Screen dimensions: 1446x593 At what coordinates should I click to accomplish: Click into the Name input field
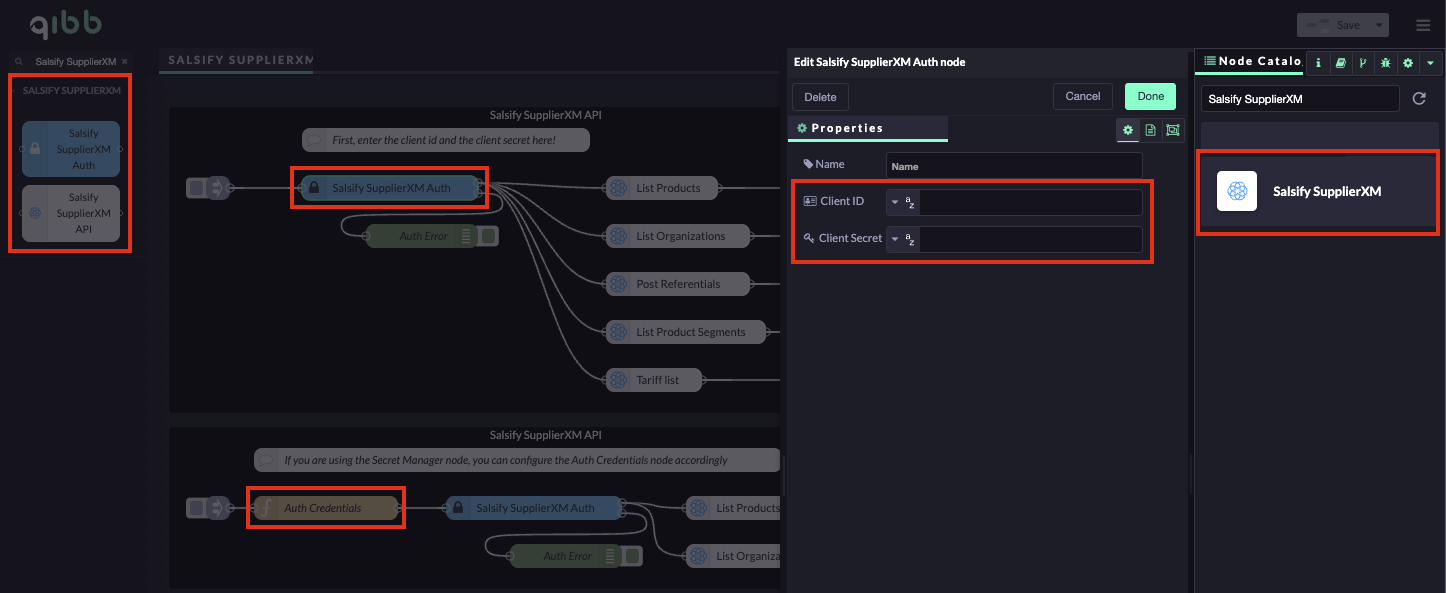tap(1013, 166)
